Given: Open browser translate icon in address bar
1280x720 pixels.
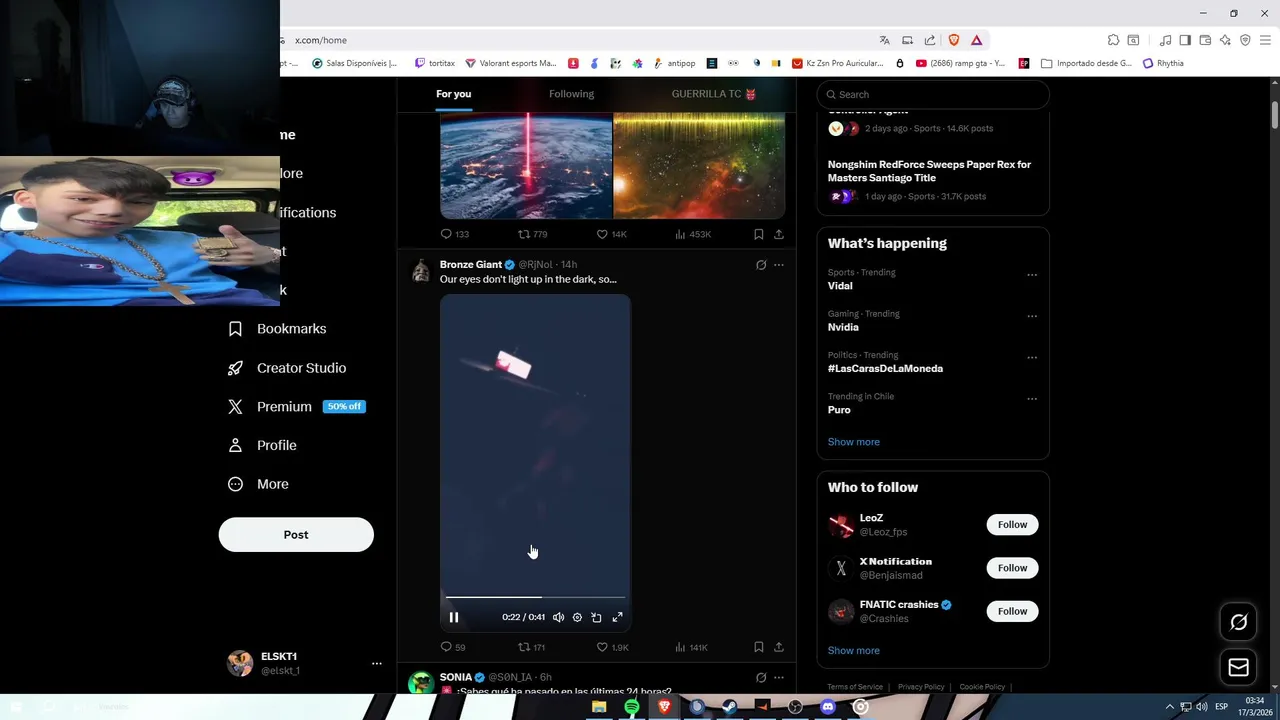Looking at the screenshot, I should coord(884,40).
